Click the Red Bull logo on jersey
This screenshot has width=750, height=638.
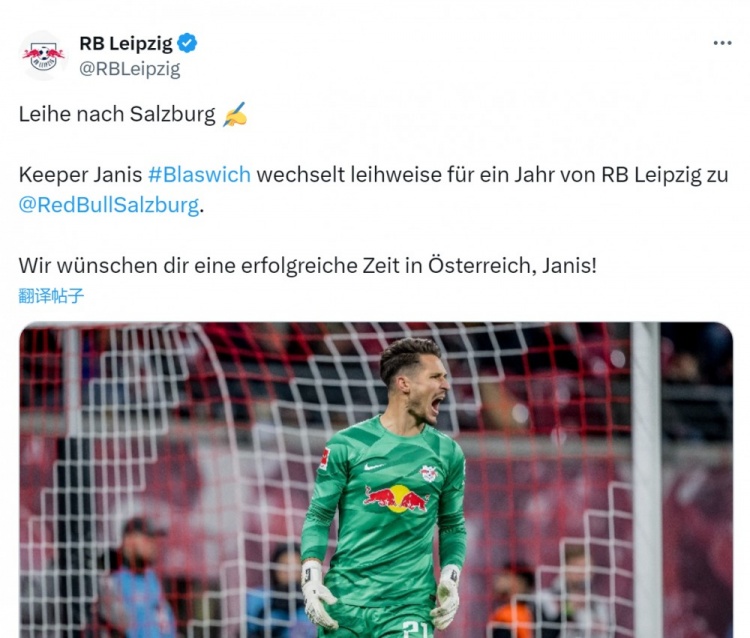396,498
